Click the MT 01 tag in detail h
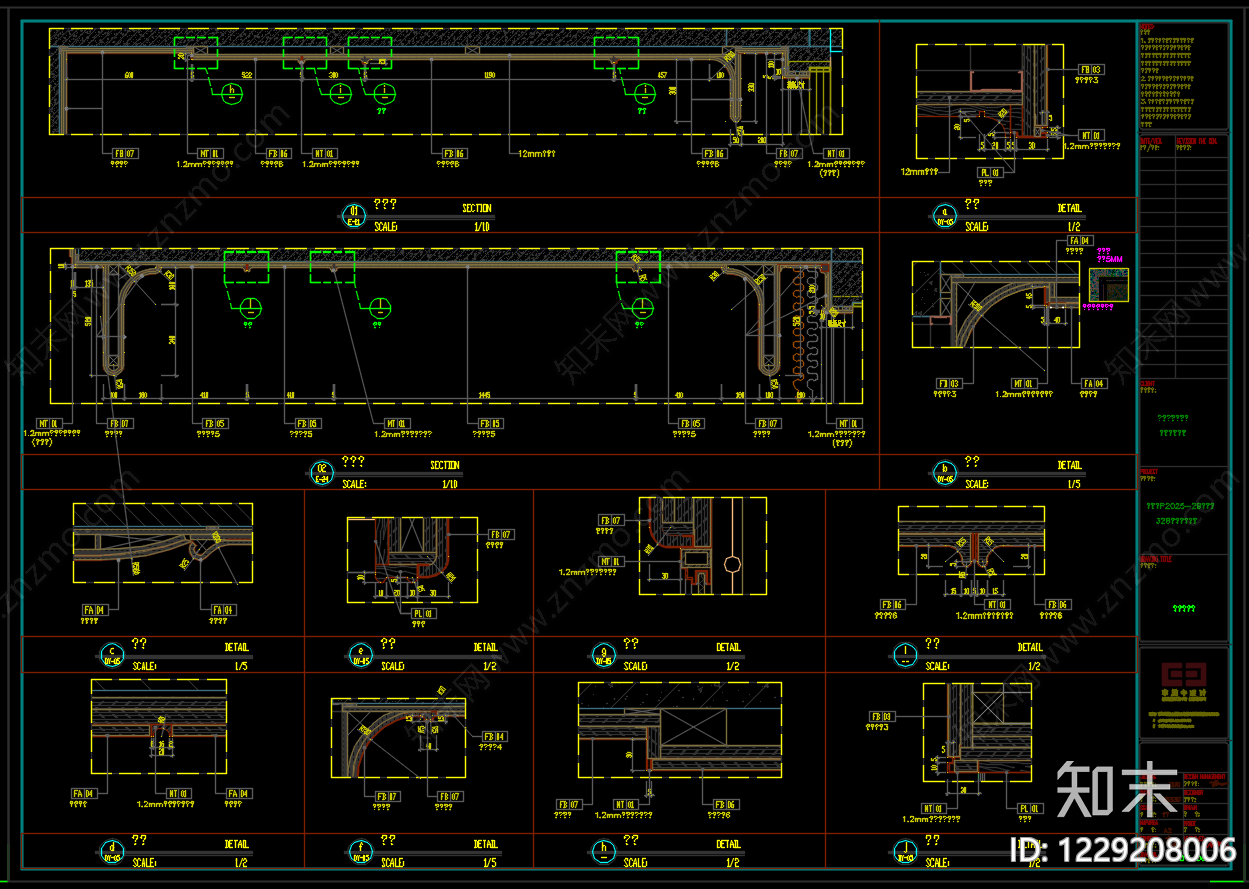The height and width of the screenshot is (889, 1249). [625, 804]
